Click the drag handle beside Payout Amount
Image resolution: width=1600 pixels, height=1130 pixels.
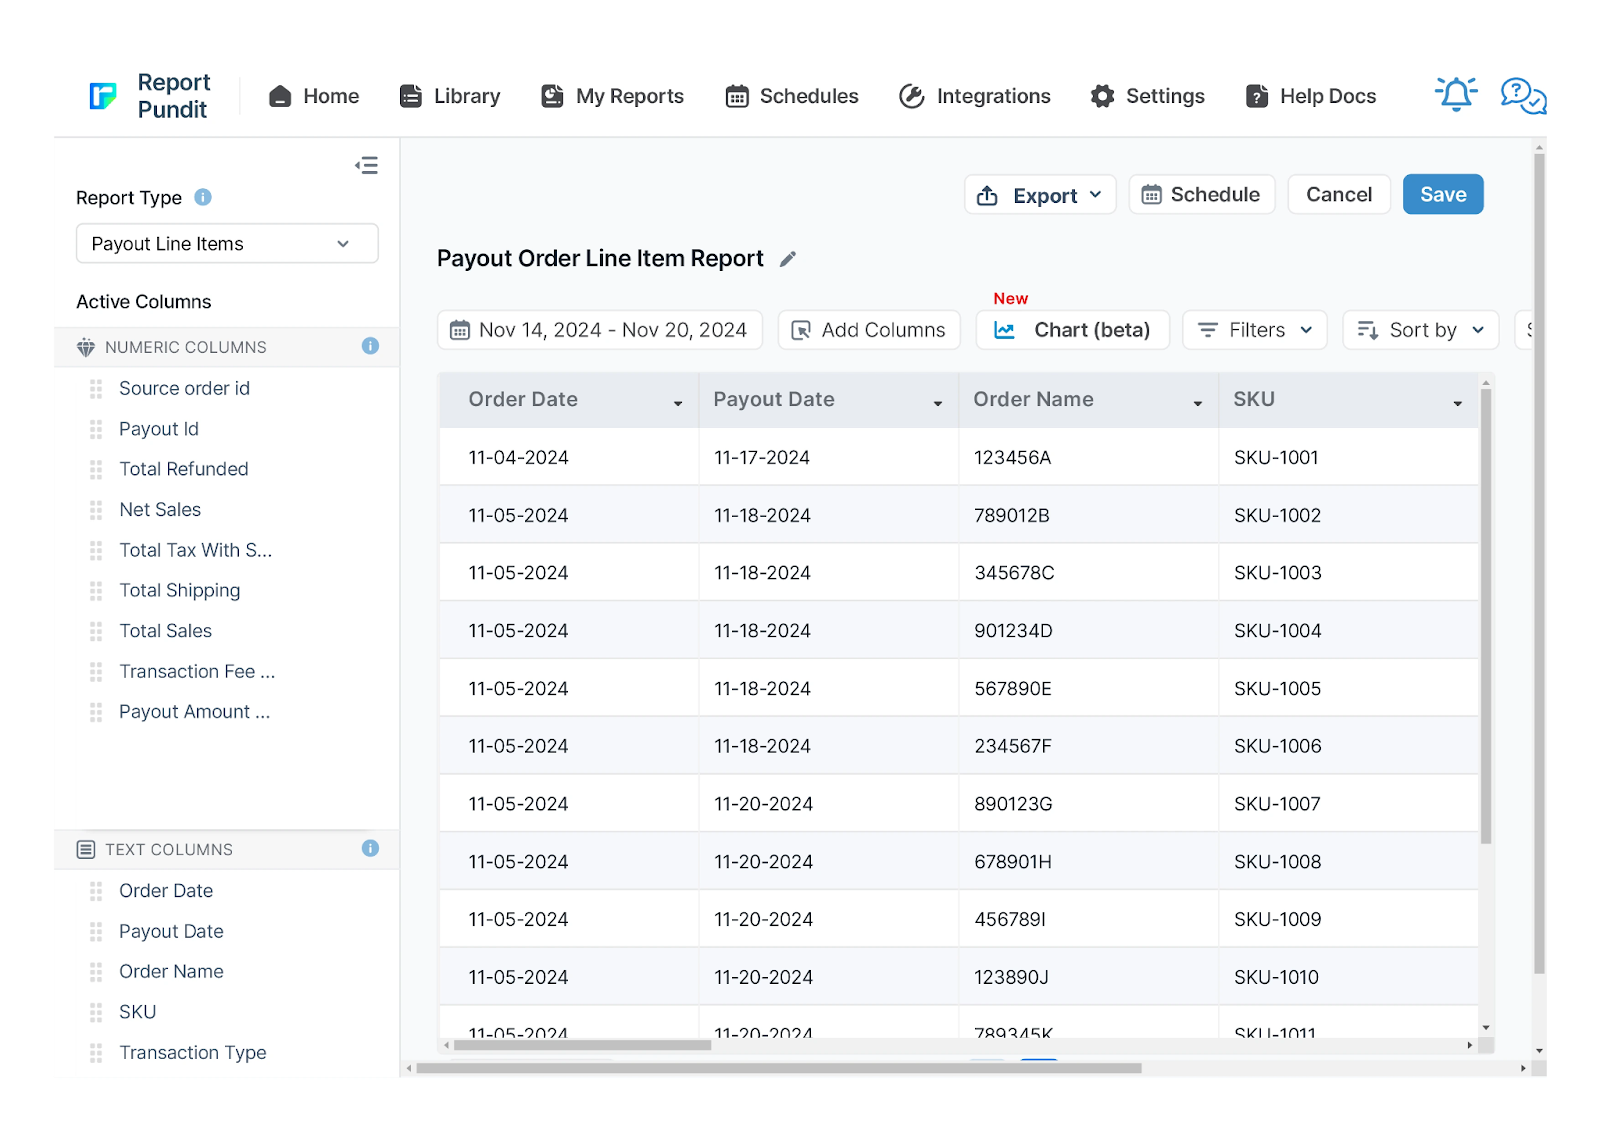(96, 712)
